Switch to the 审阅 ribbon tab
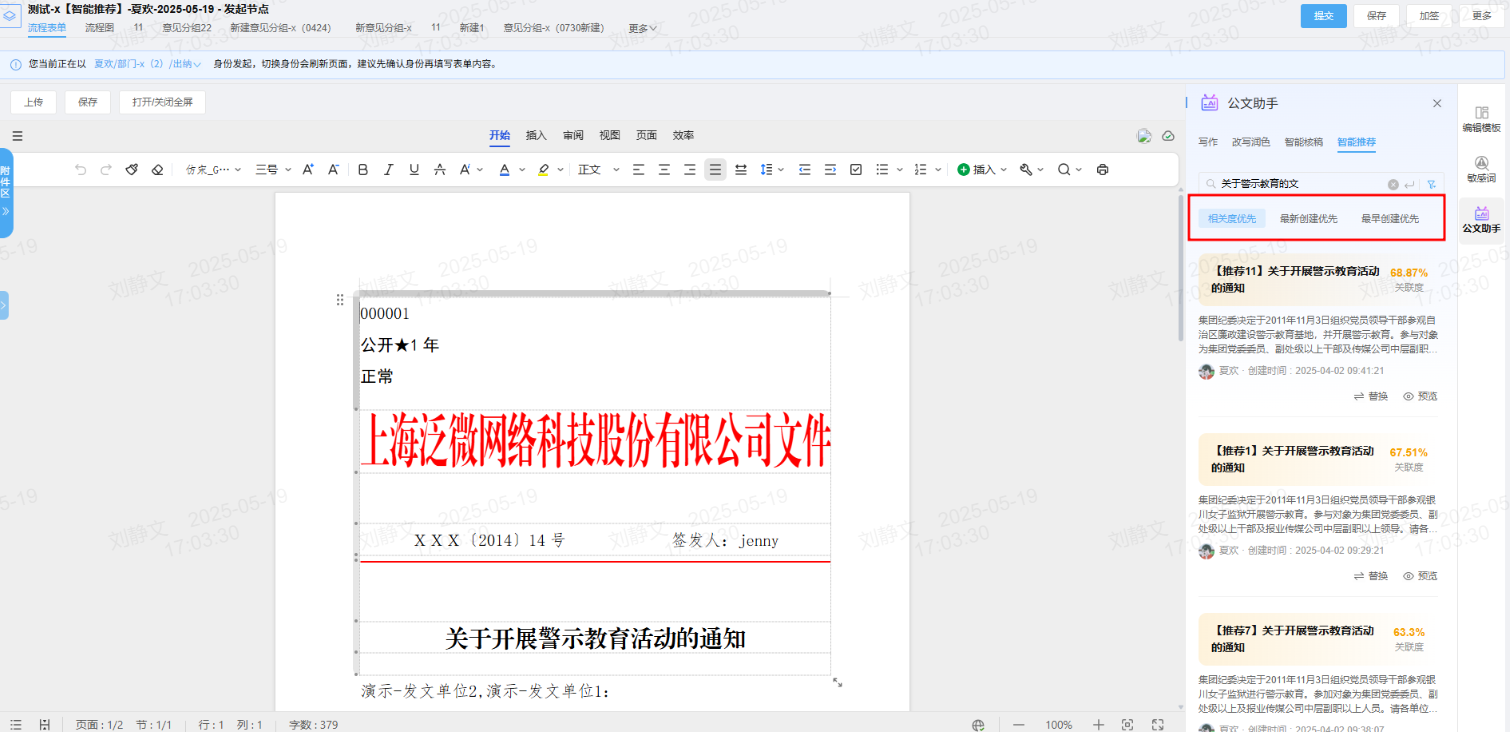This screenshot has width=1510, height=732. (573, 135)
